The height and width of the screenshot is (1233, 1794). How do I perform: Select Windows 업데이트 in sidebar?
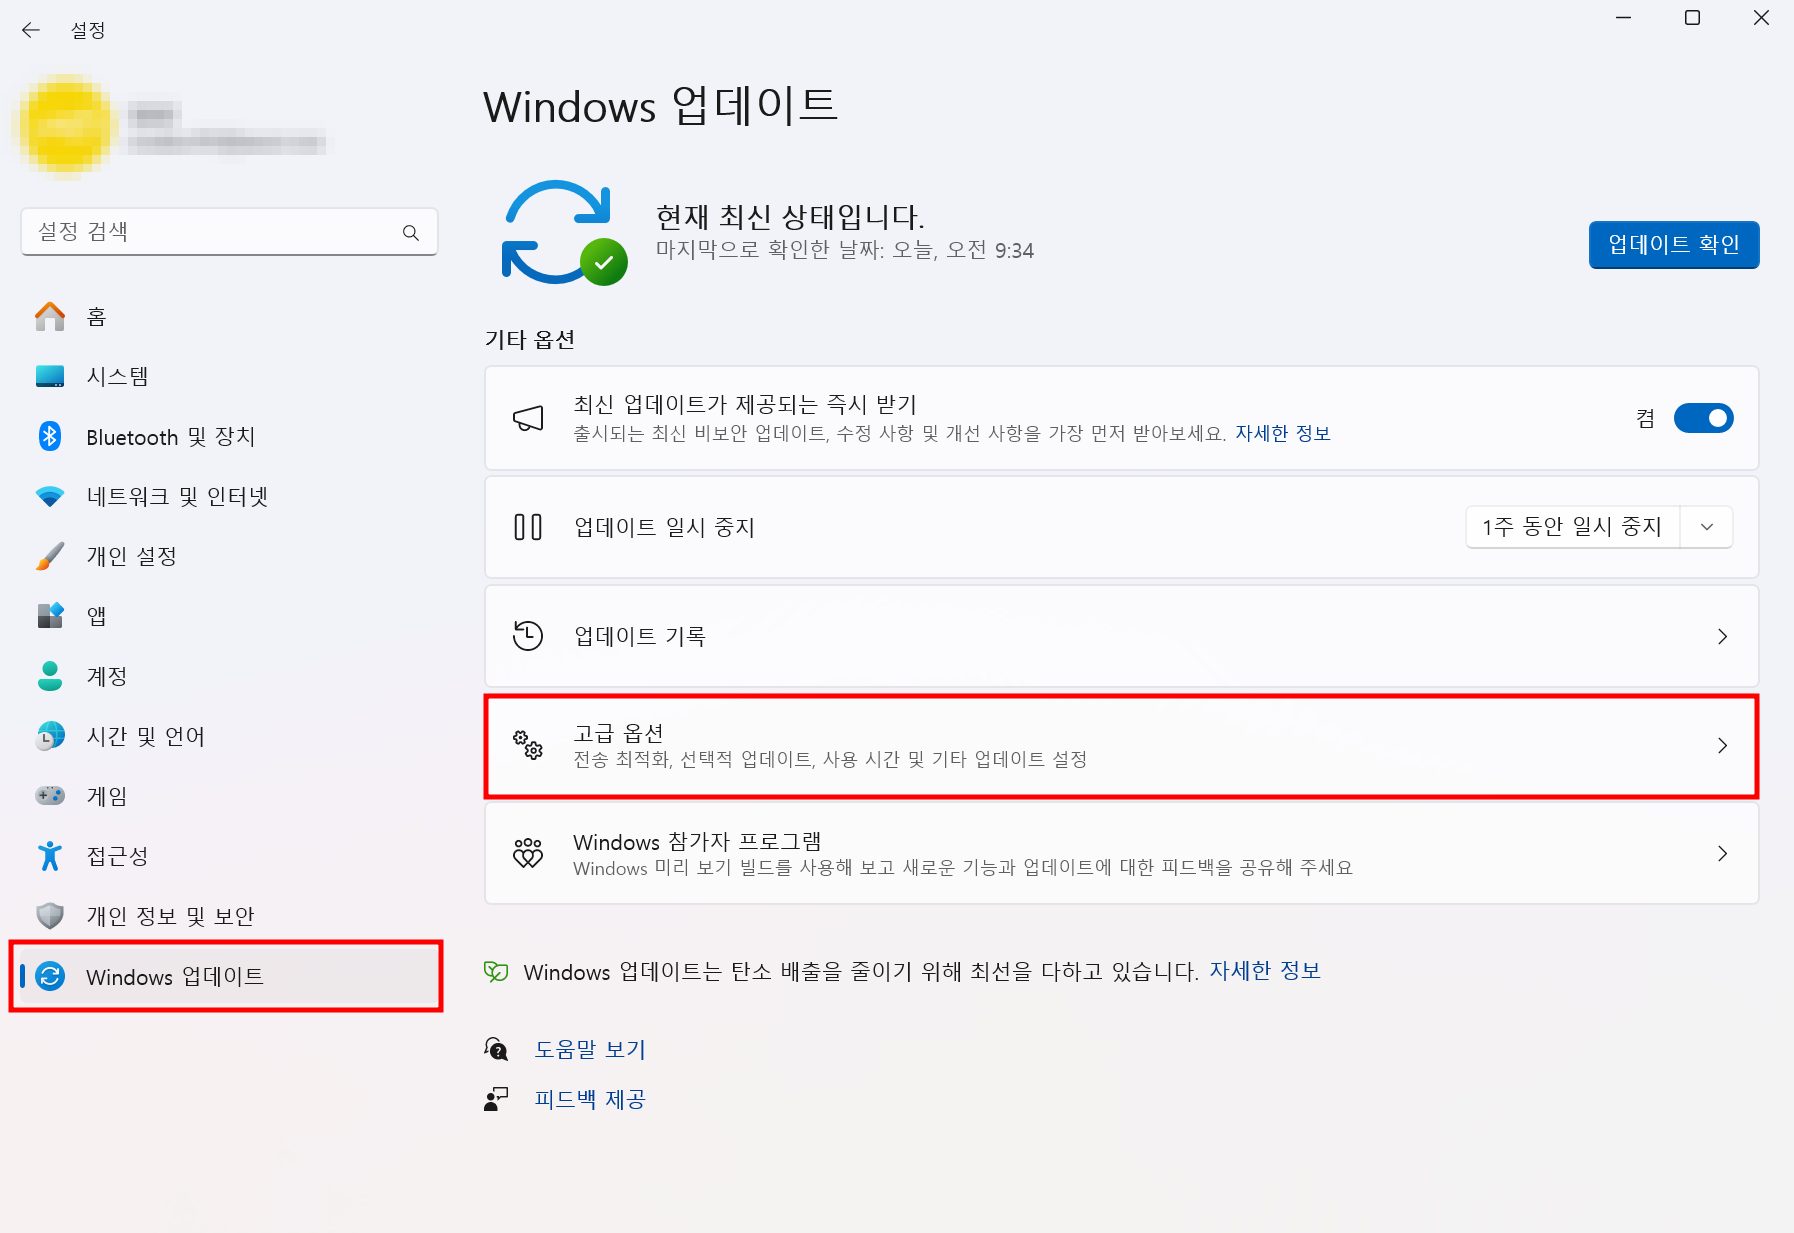(x=229, y=976)
